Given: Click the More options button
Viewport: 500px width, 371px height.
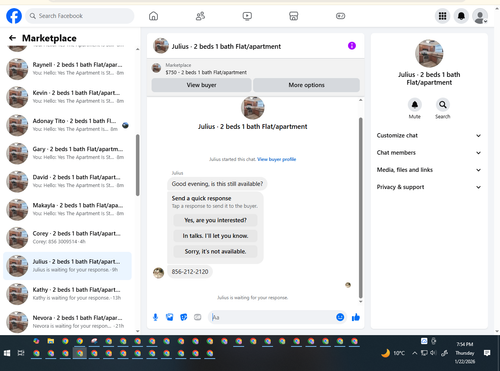Looking at the screenshot, I should click(x=306, y=85).
